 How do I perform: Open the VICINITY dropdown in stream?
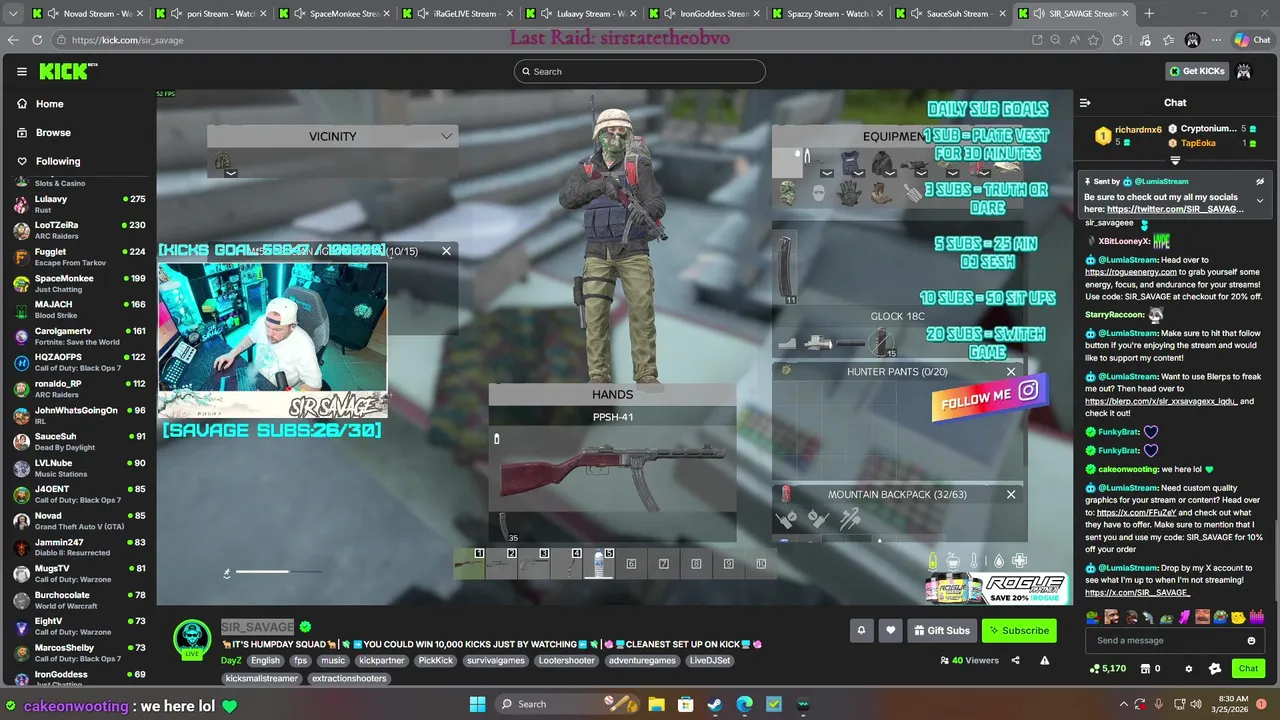coord(446,136)
